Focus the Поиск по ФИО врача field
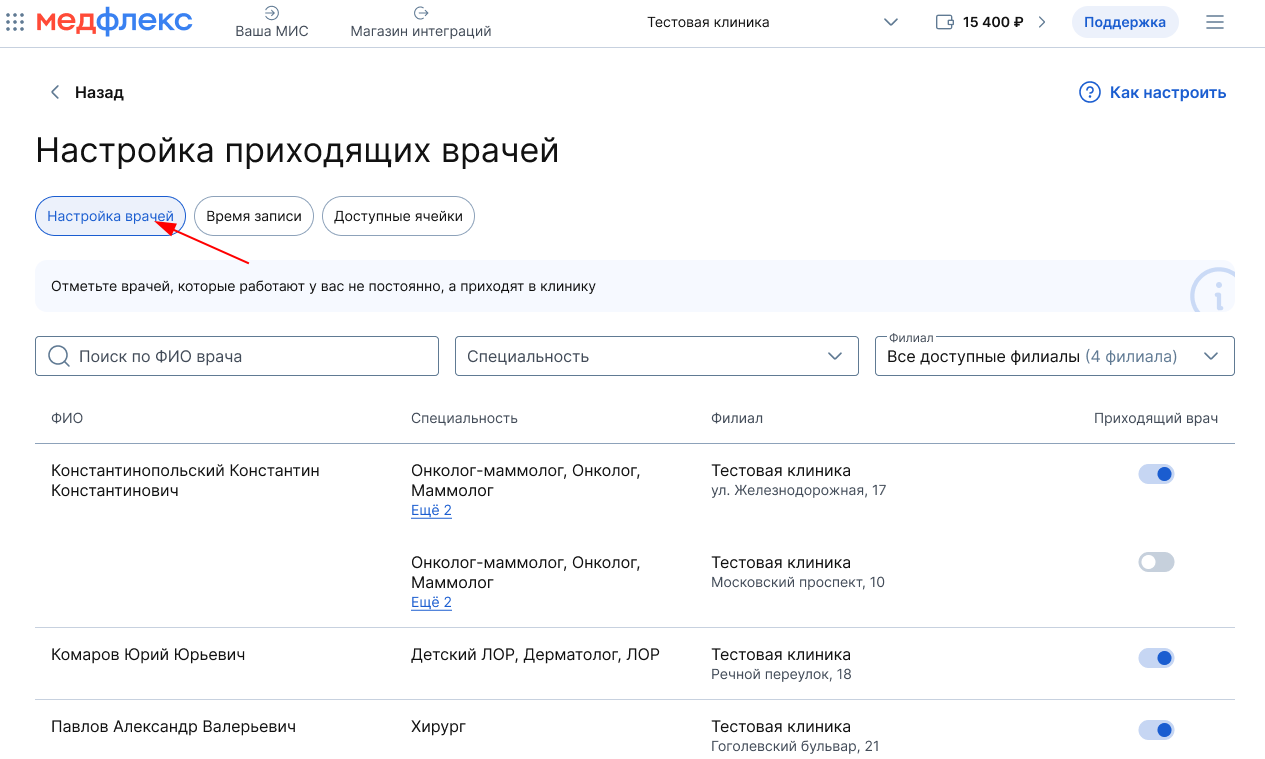Image resolution: width=1265 pixels, height=759 pixels. 237,356
